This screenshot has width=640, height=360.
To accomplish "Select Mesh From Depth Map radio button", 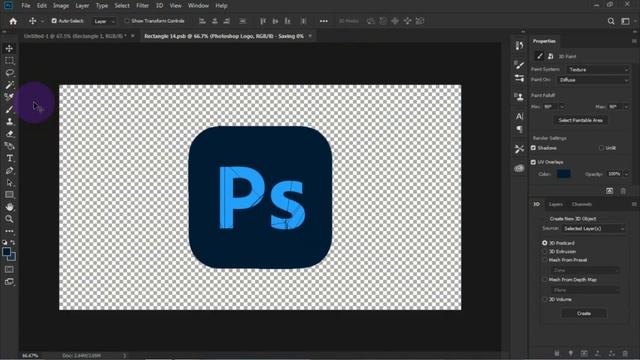I will (544, 280).
